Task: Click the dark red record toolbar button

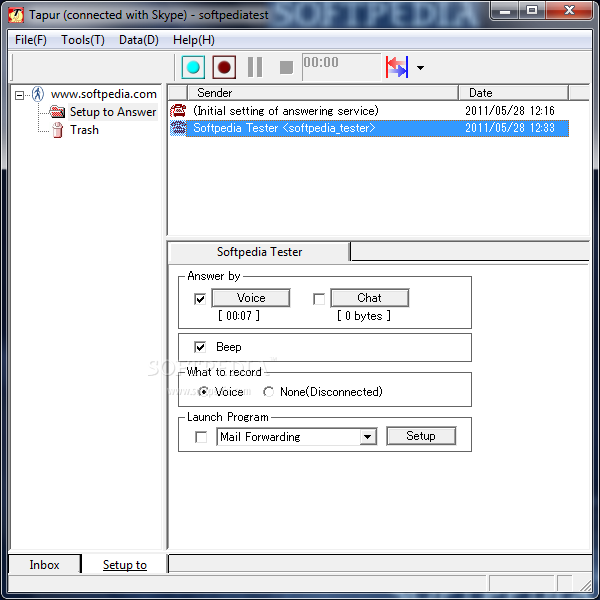Action: [x=224, y=67]
